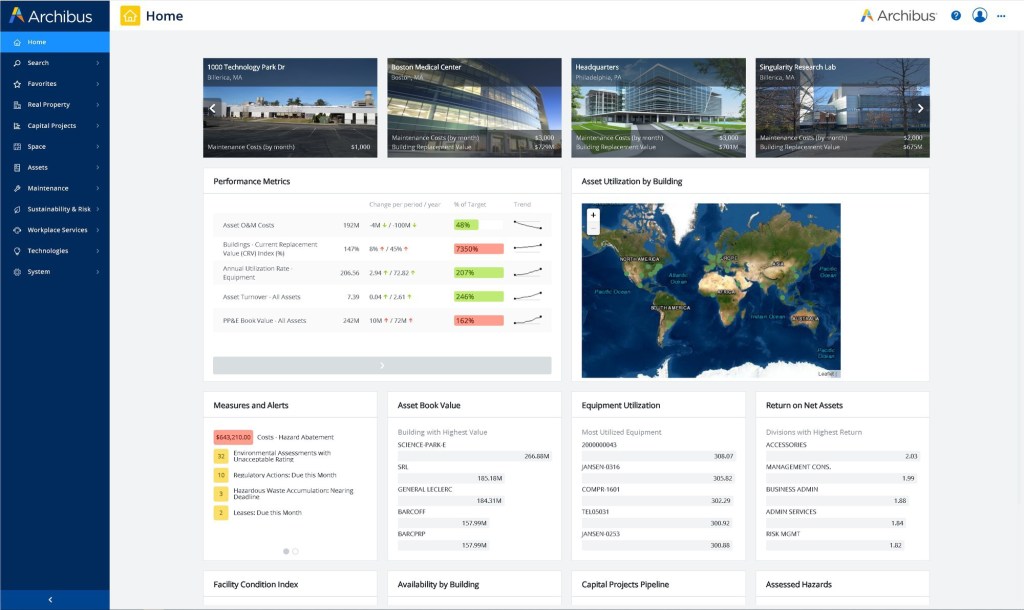Click the map zoom in plus button
The width and height of the screenshot is (1024, 610).
(x=593, y=215)
